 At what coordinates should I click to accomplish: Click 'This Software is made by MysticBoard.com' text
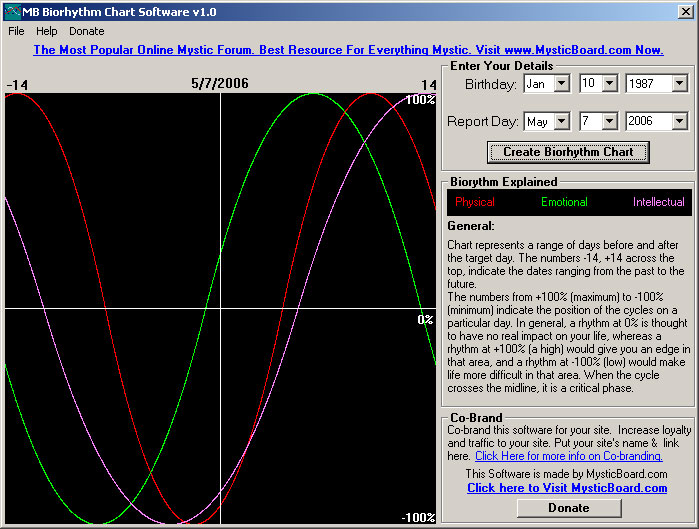coord(567,473)
